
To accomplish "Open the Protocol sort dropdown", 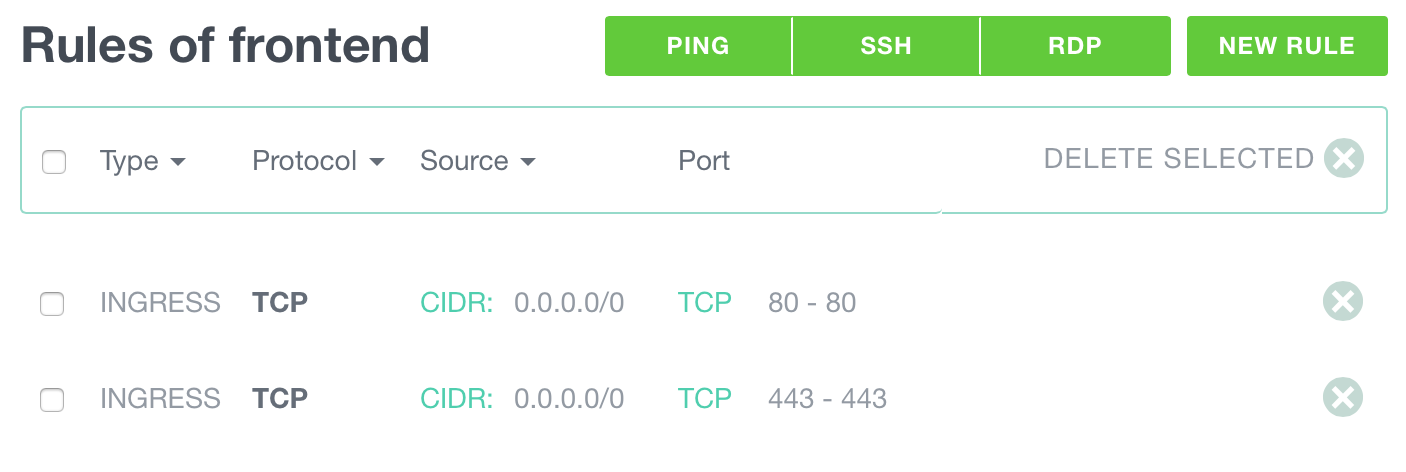I will click(318, 161).
